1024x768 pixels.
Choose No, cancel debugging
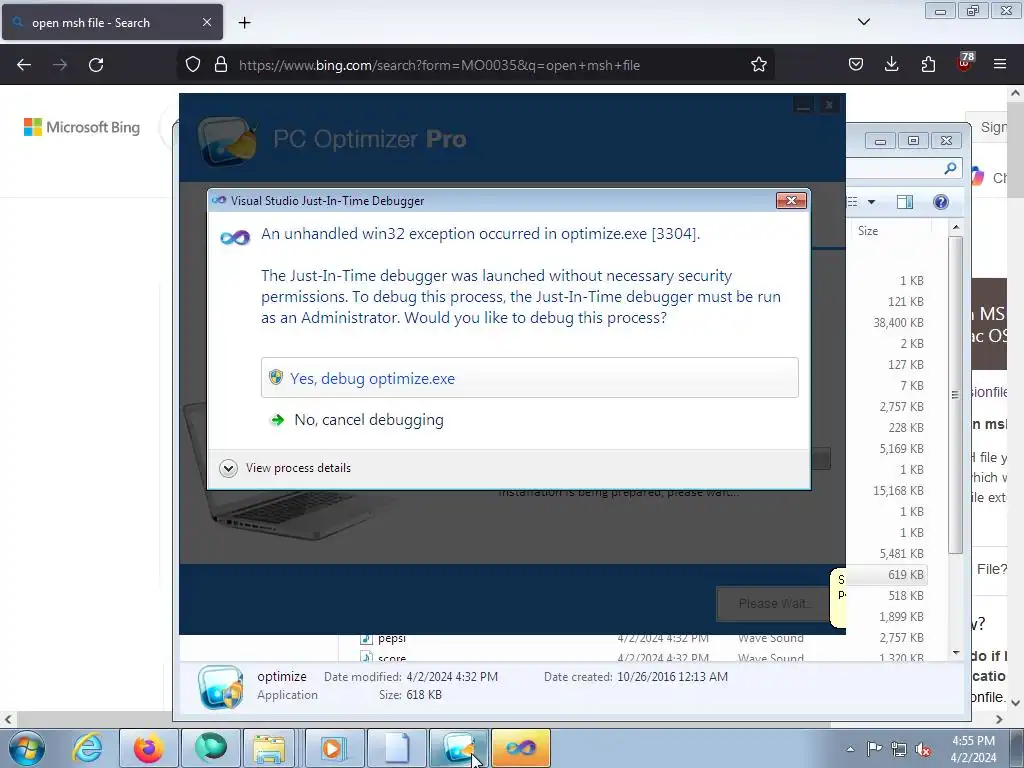tap(356, 420)
